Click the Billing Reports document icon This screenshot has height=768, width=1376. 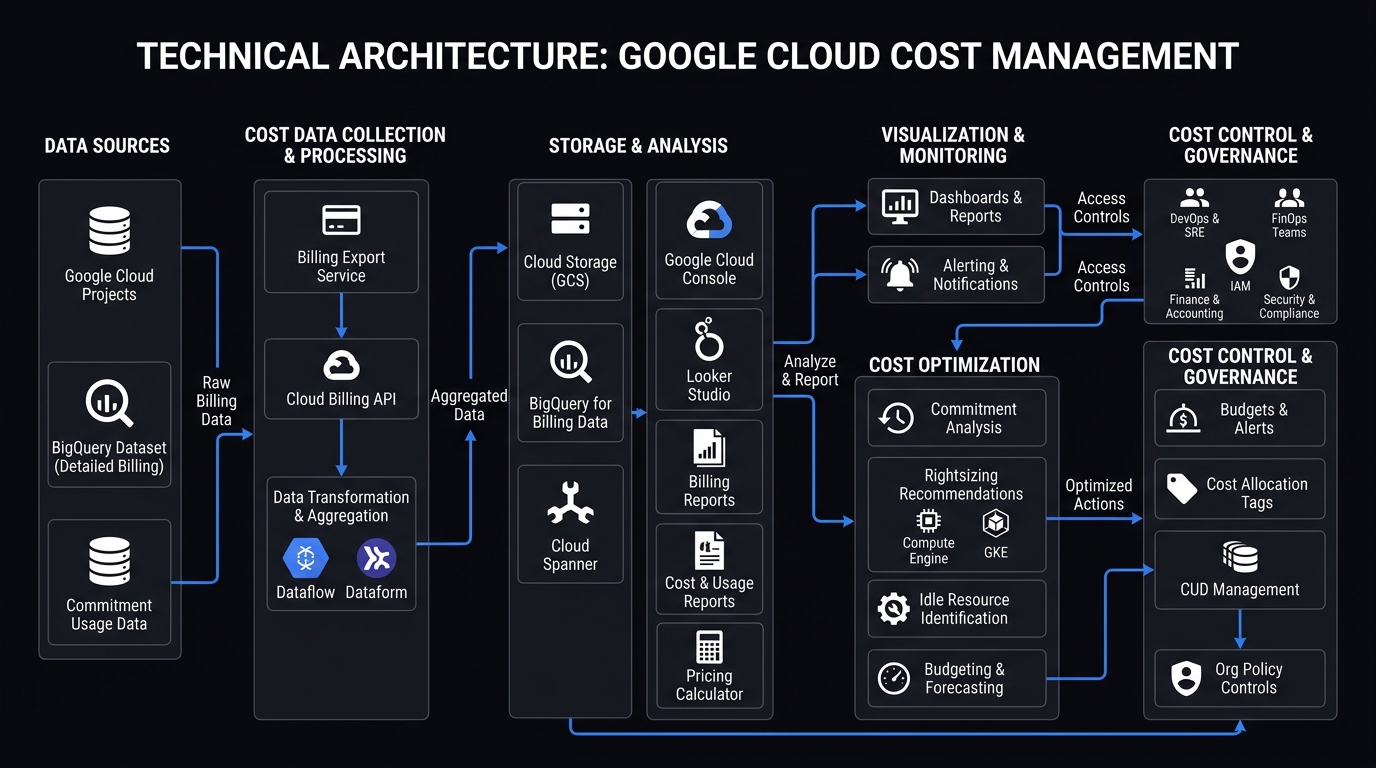pos(709,448)
